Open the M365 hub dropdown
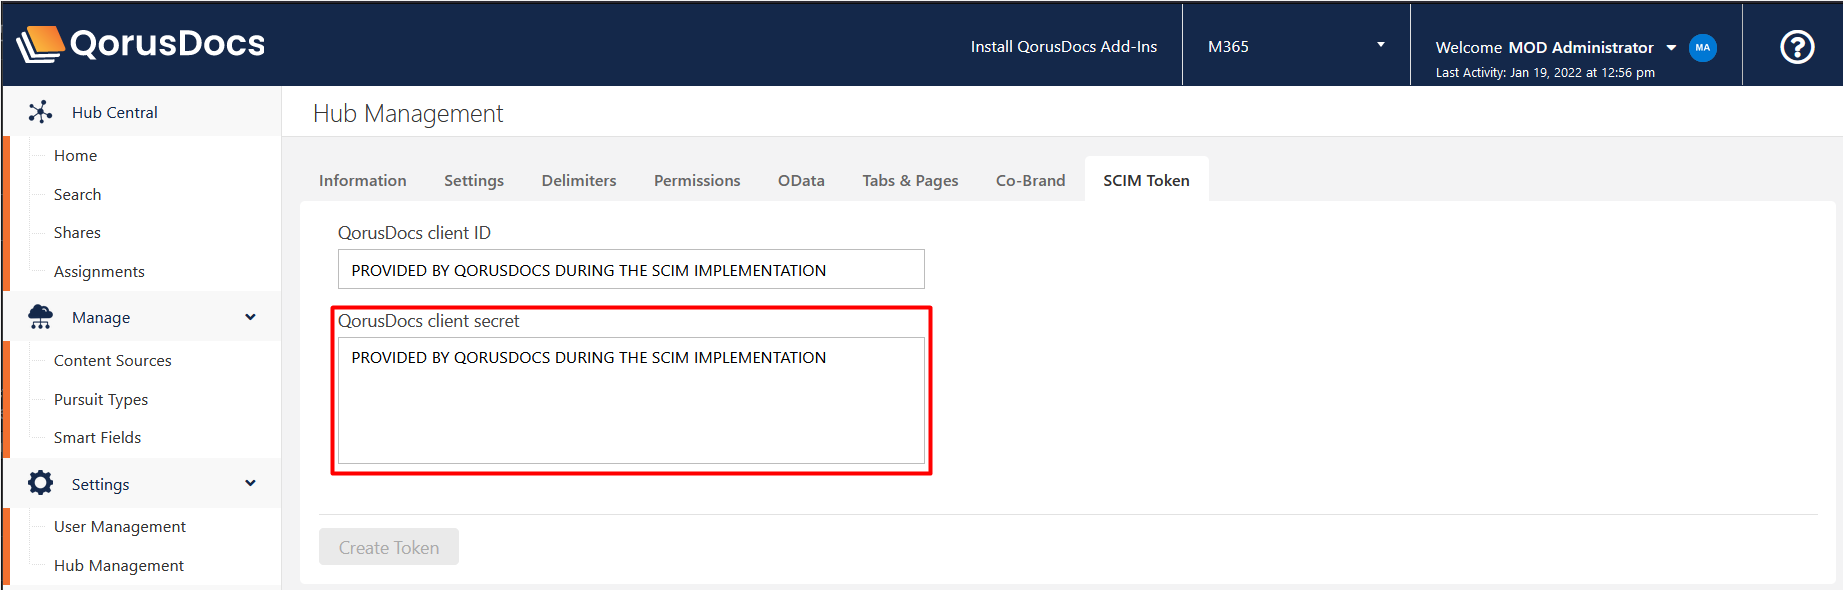Viewport: 1843px width, 590px height. click(1296, 46)
